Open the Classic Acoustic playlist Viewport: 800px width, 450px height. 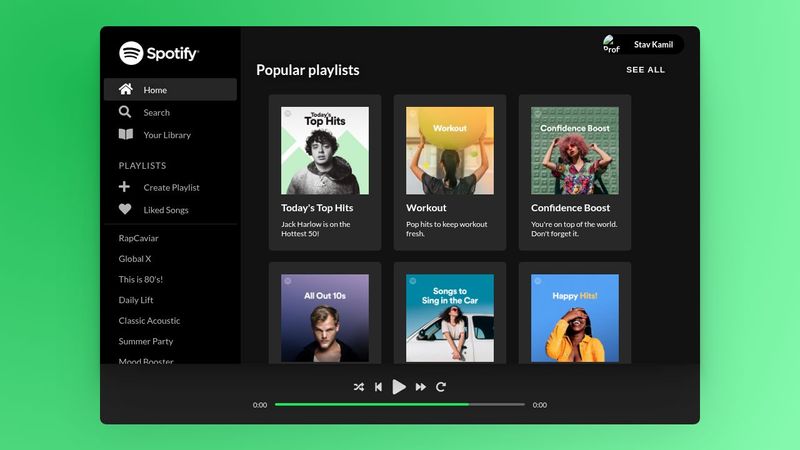pyautogui.click(x=149, y=320)
